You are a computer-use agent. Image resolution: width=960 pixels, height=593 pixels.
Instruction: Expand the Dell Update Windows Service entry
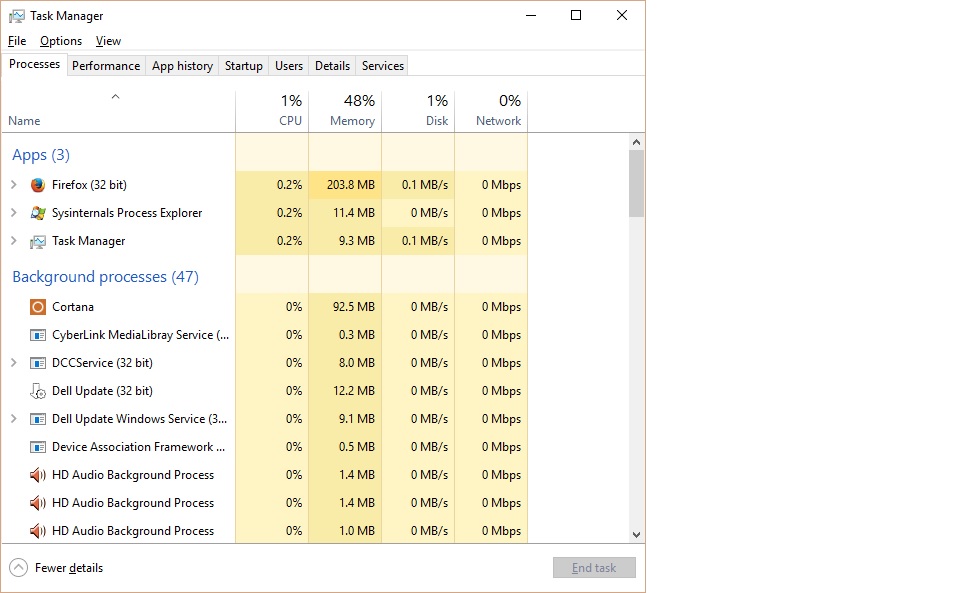[14, 419]
